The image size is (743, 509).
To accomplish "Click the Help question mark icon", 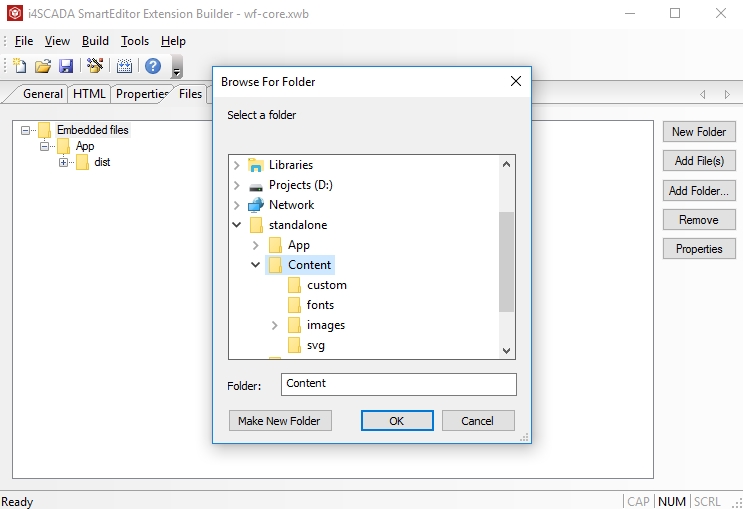I will [x=153, y=65].
